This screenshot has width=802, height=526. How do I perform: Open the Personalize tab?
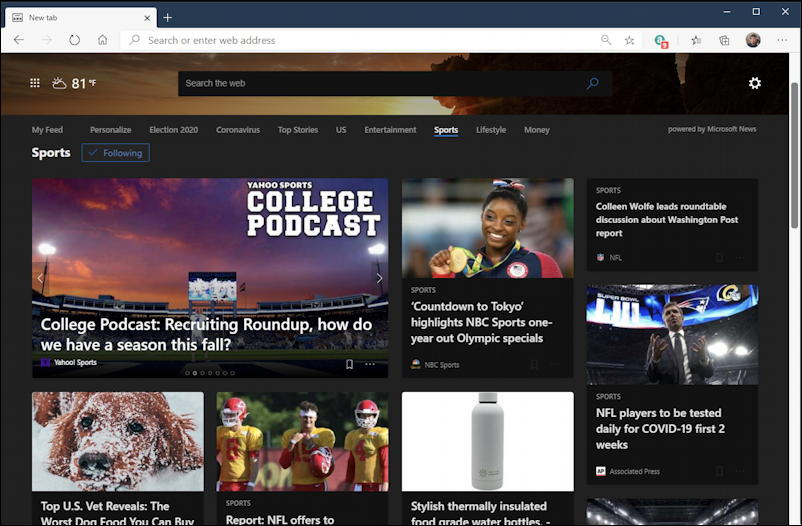click(110, 130)
